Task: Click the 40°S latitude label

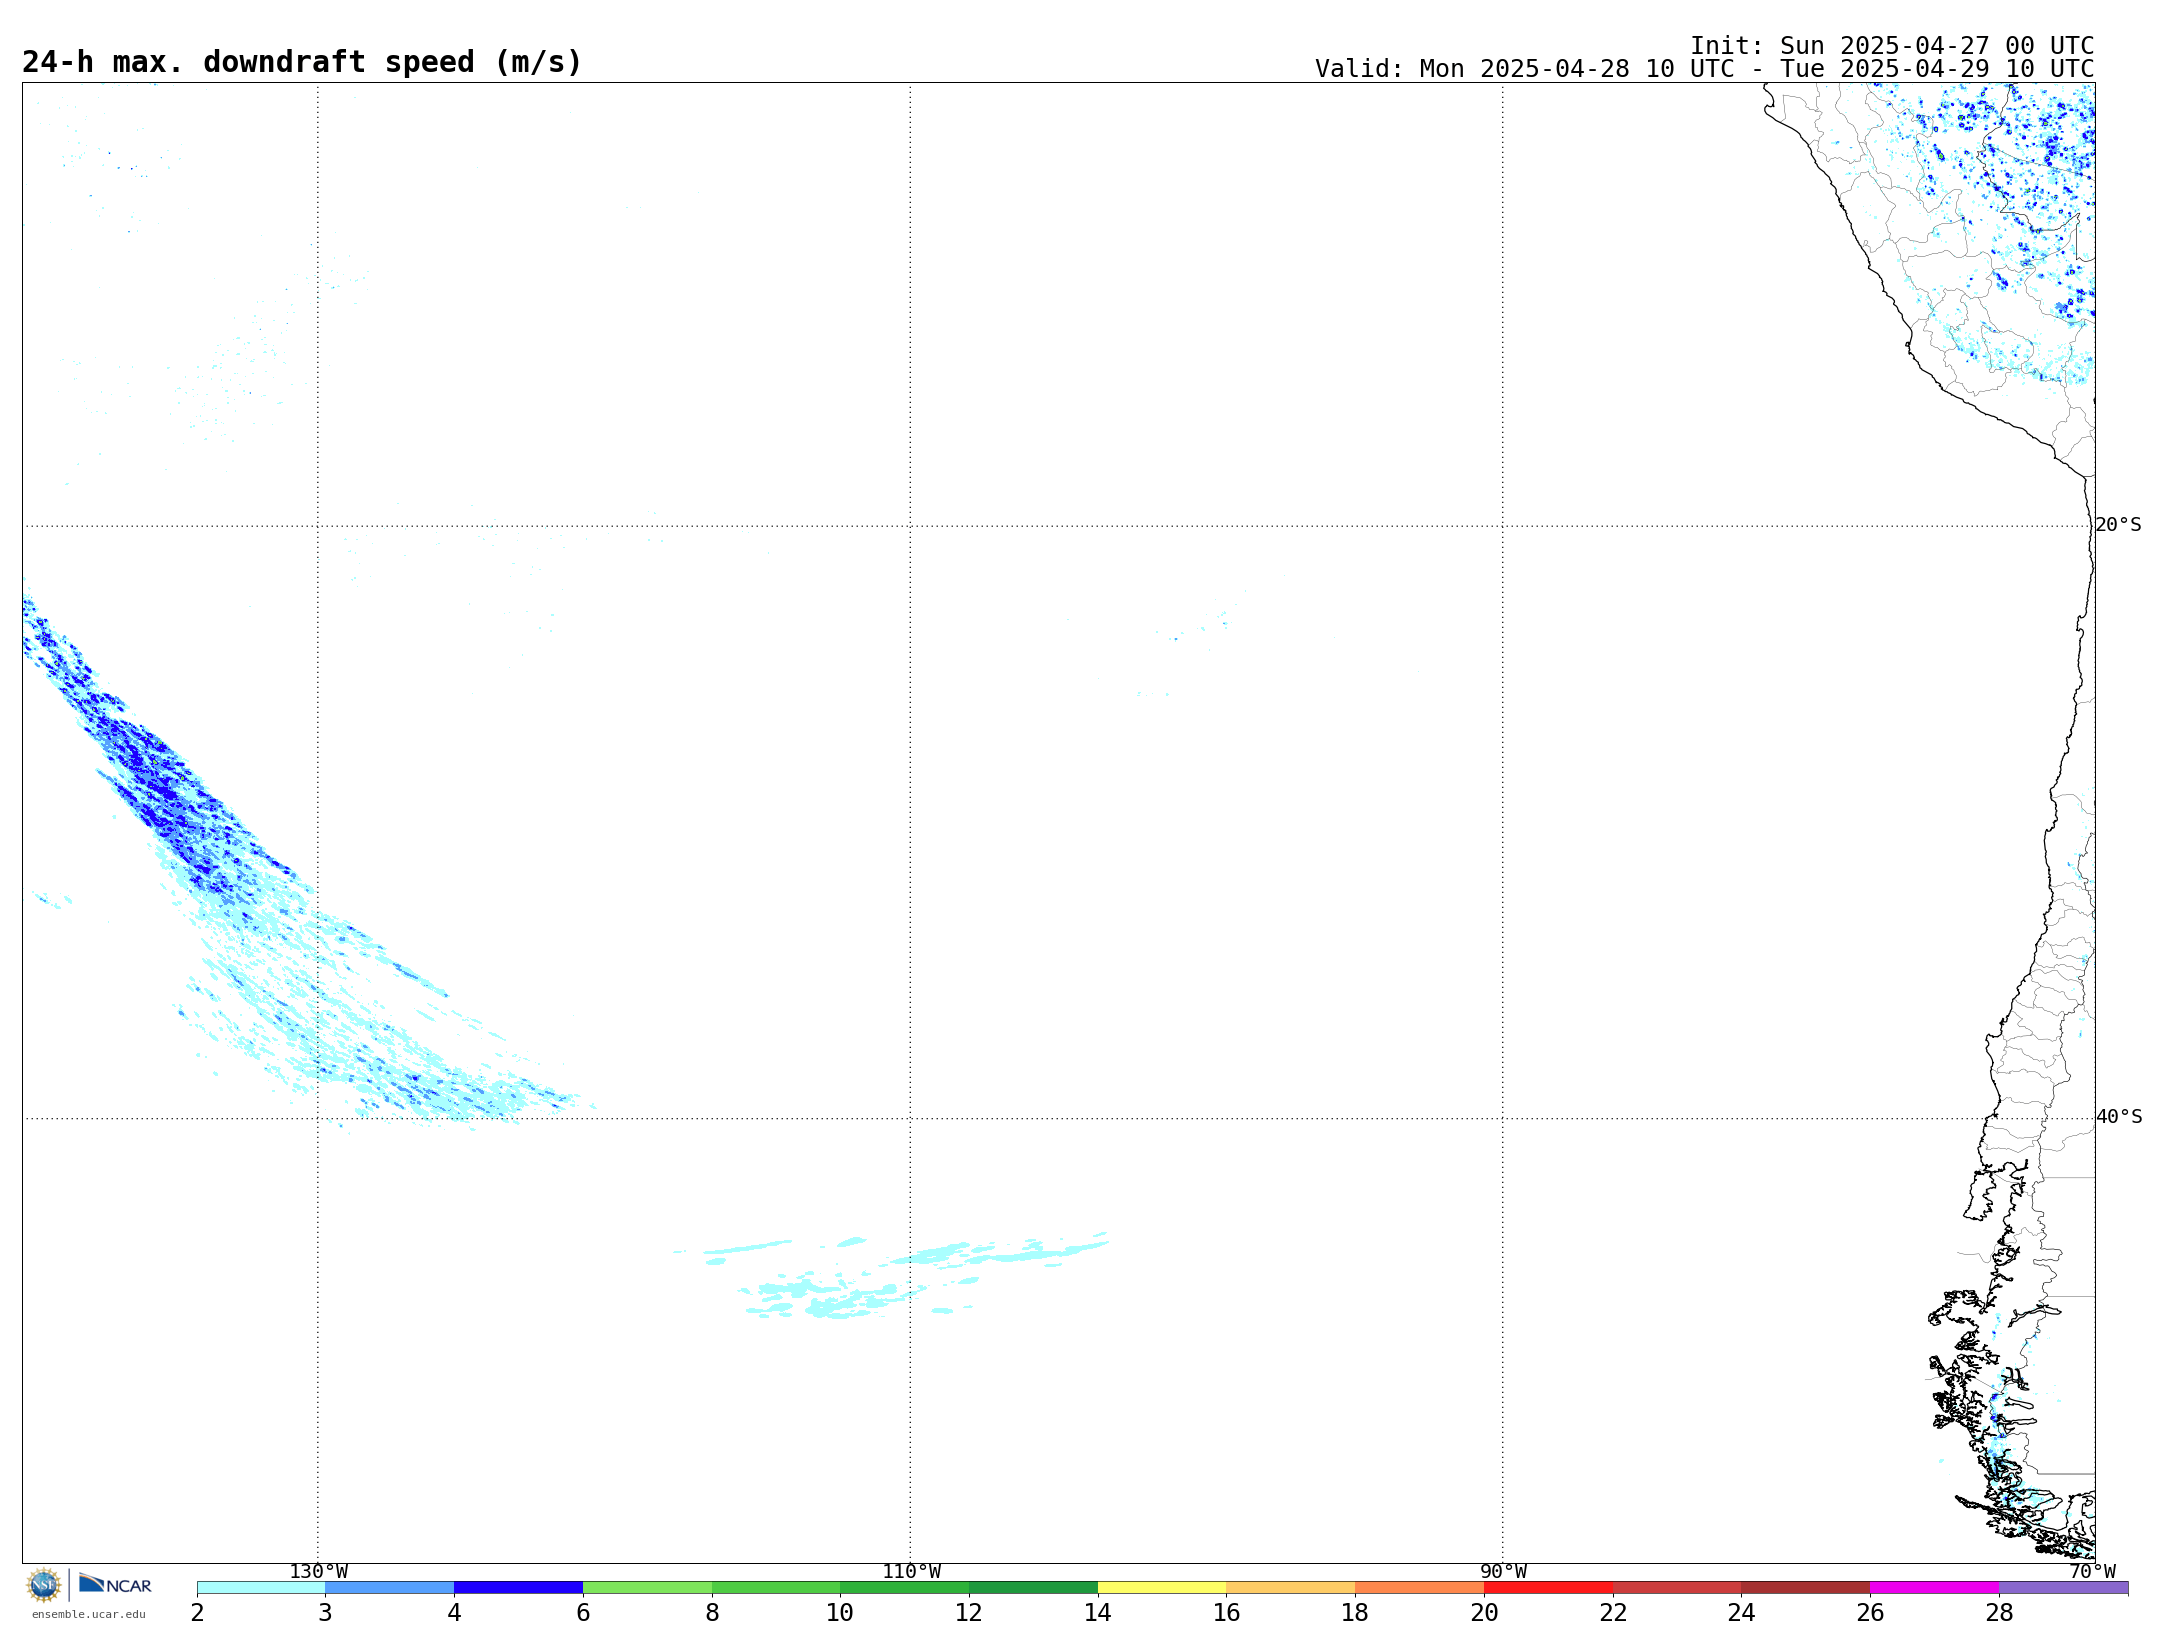Action: 2119,1117
